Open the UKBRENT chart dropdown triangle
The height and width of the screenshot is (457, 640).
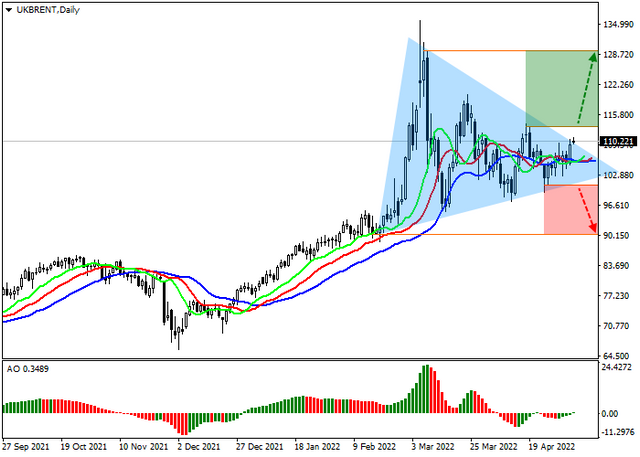click(x=9, y=10)
